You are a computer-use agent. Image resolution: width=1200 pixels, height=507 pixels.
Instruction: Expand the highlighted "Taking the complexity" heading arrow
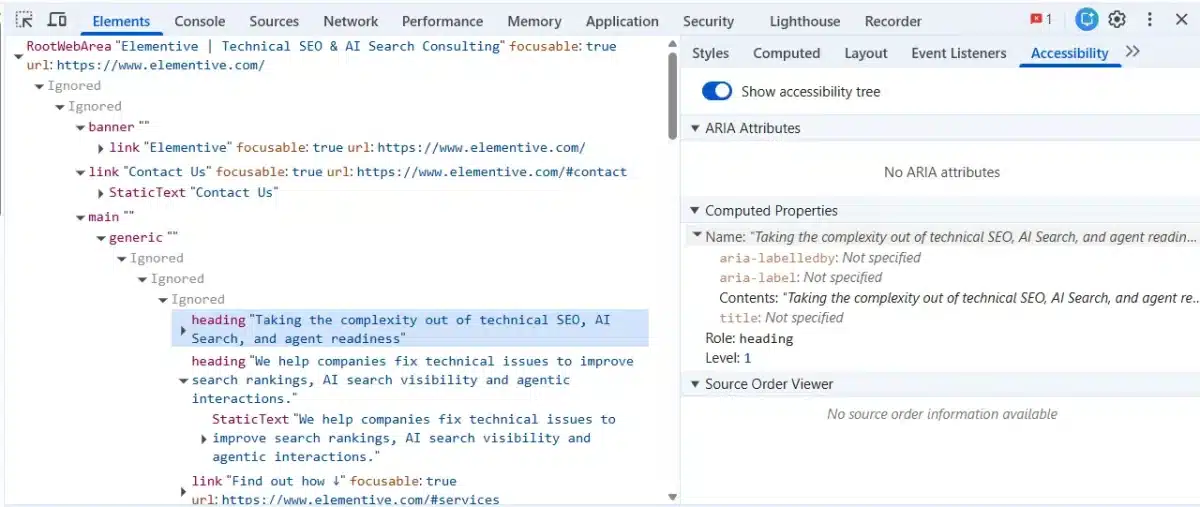pyautogui.click(x=183, y=330)
